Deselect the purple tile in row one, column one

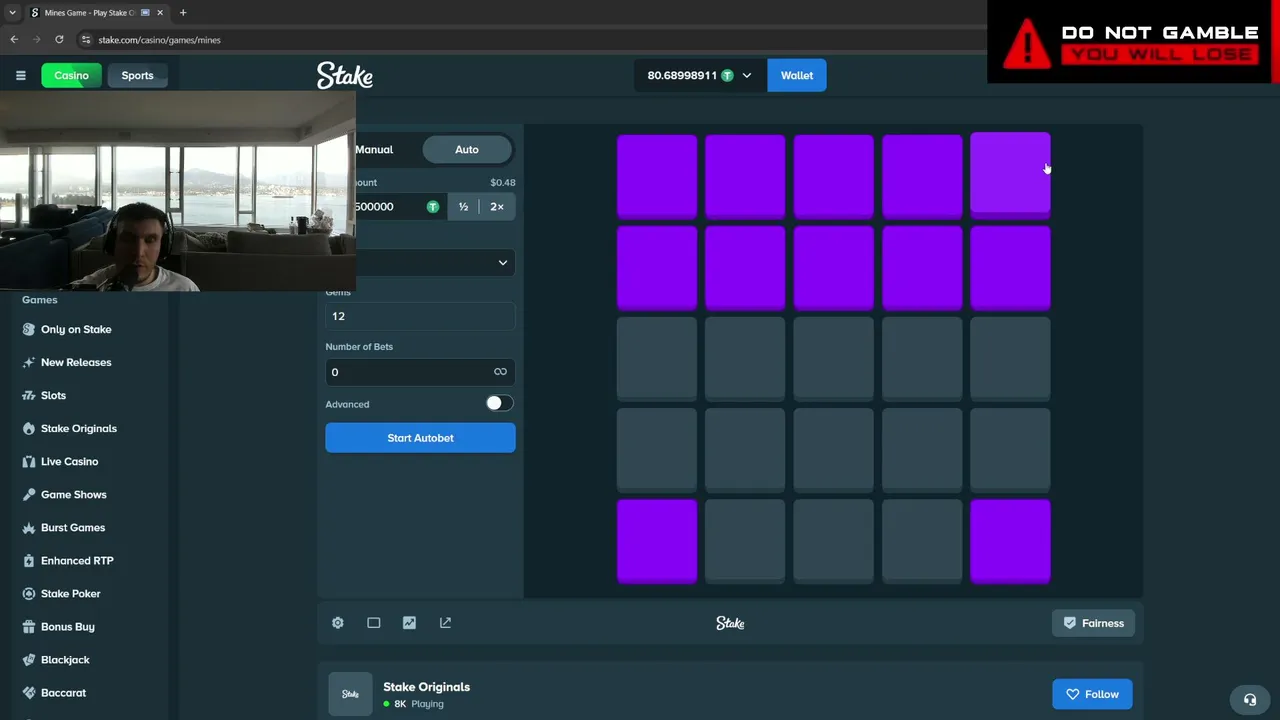(657, 177)
